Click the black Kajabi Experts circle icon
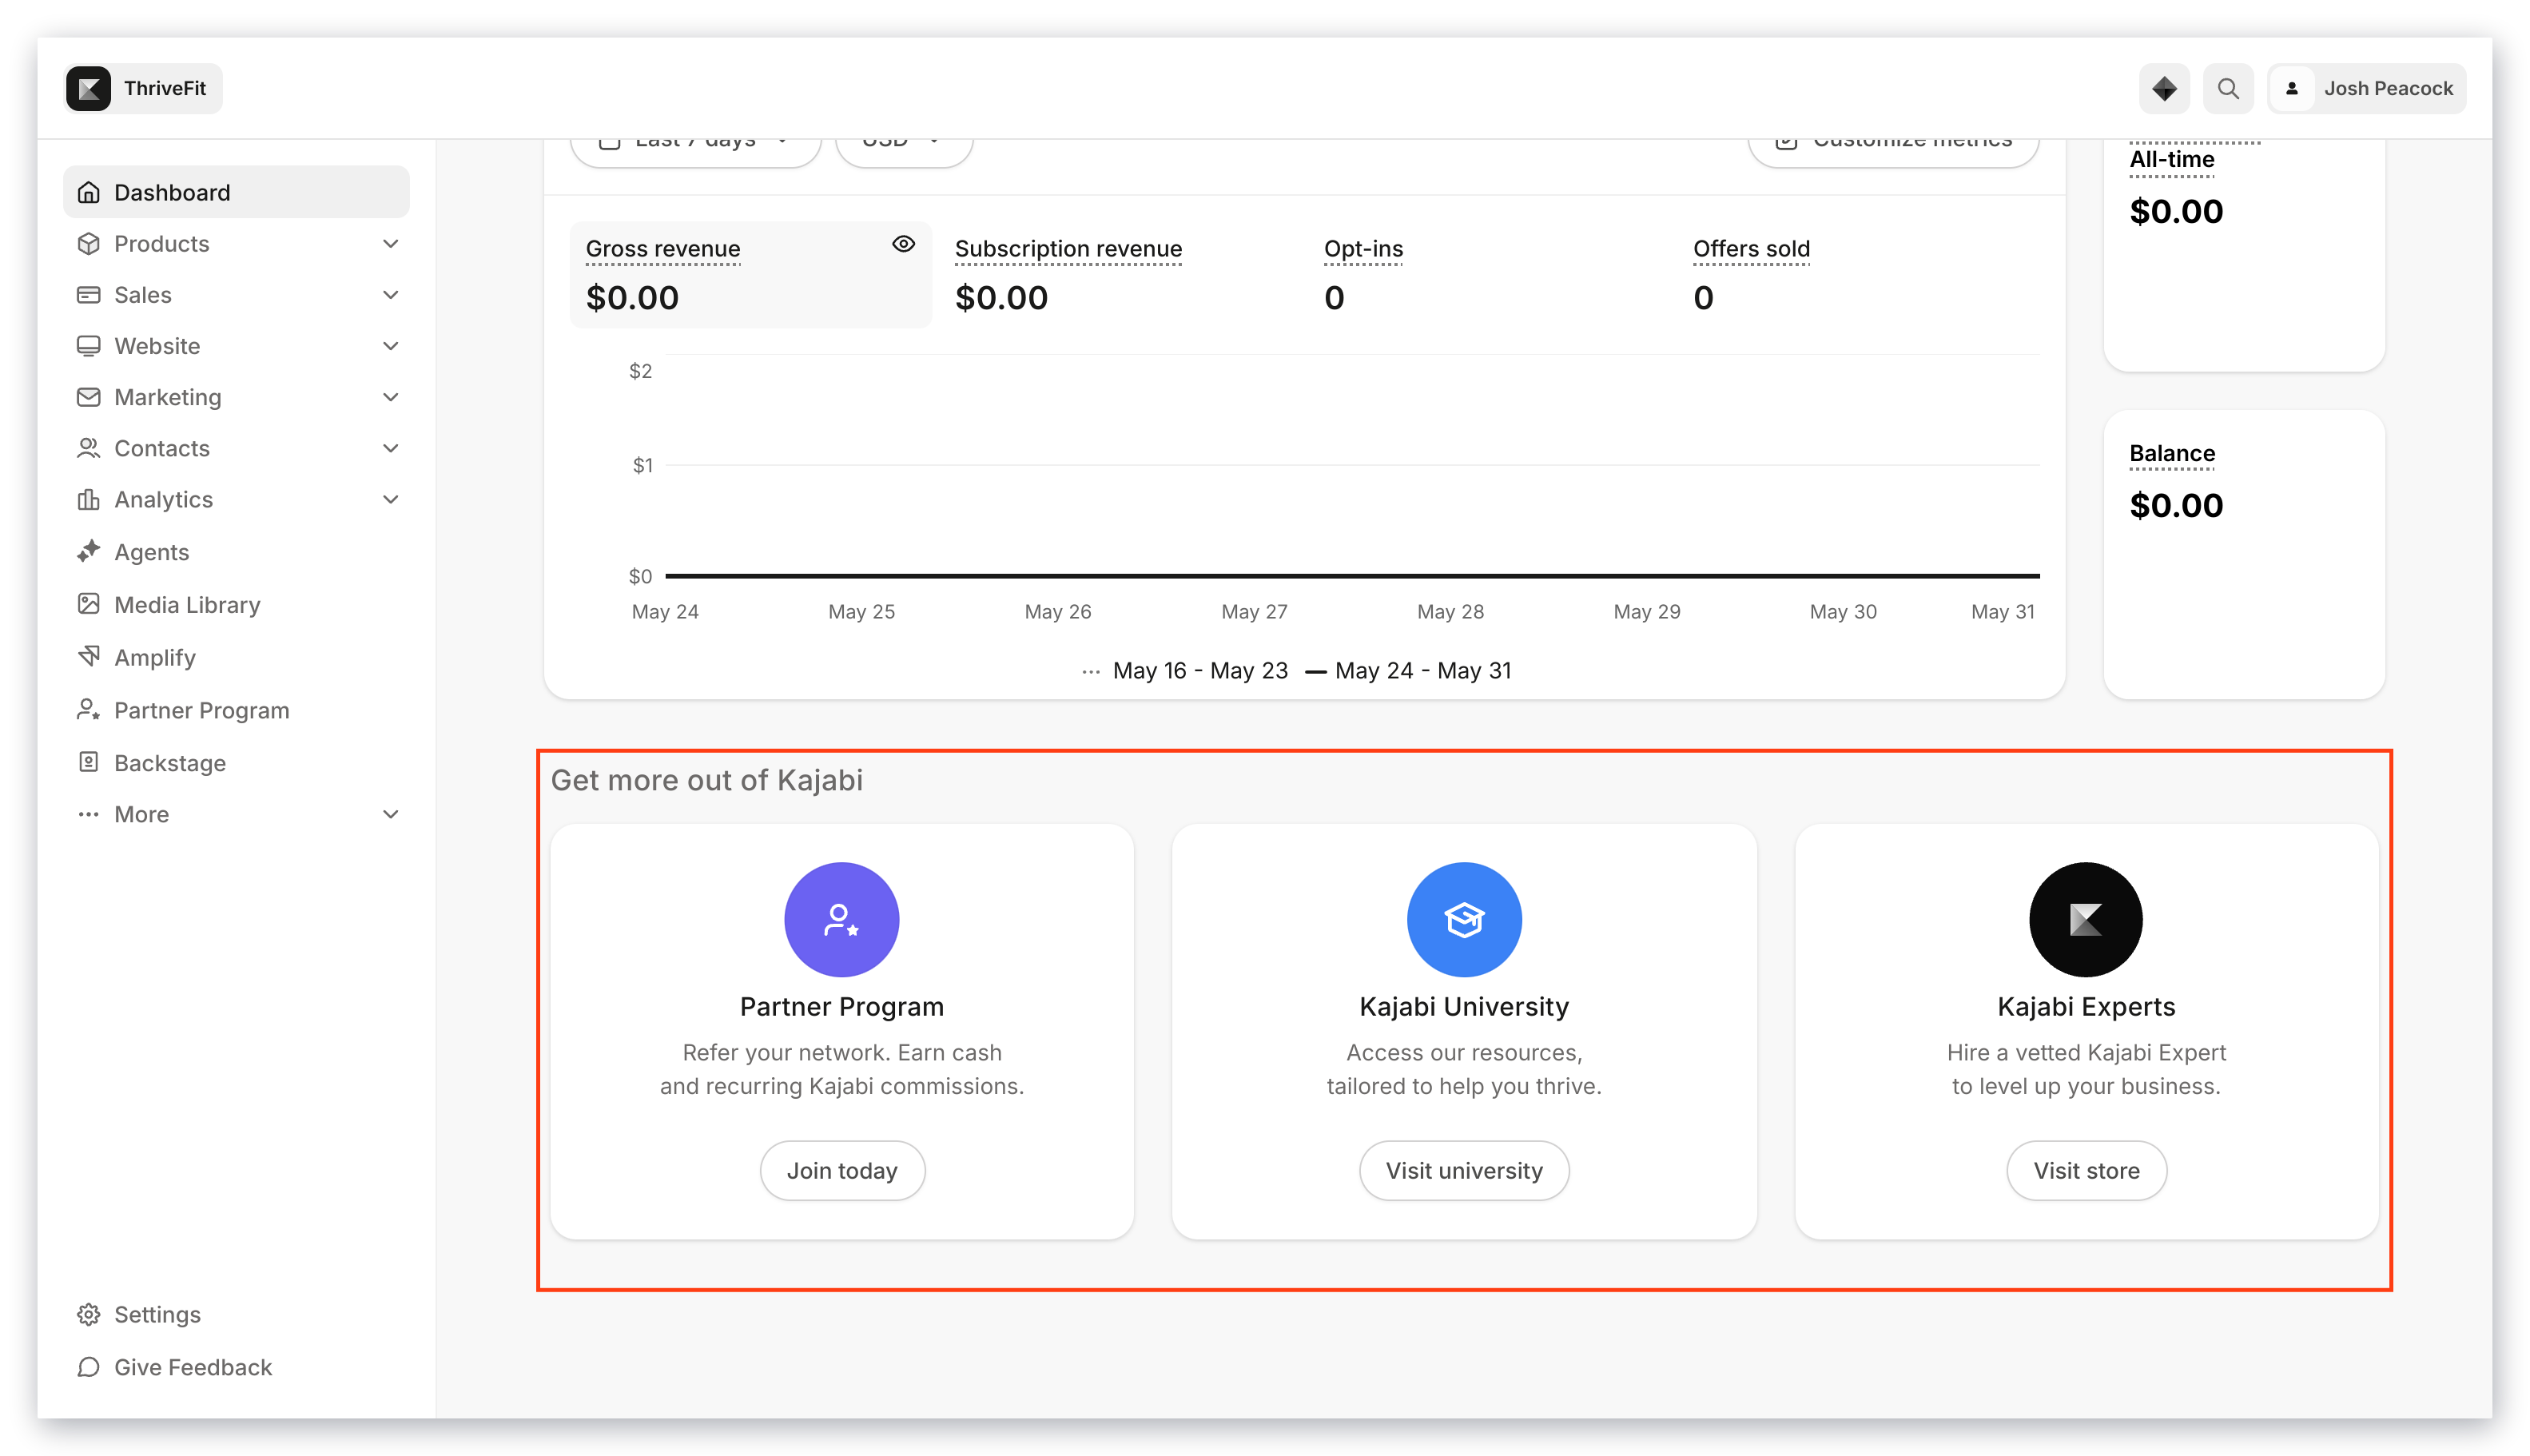Viewport: 2530px width, 1456px height. point(2086,919)
